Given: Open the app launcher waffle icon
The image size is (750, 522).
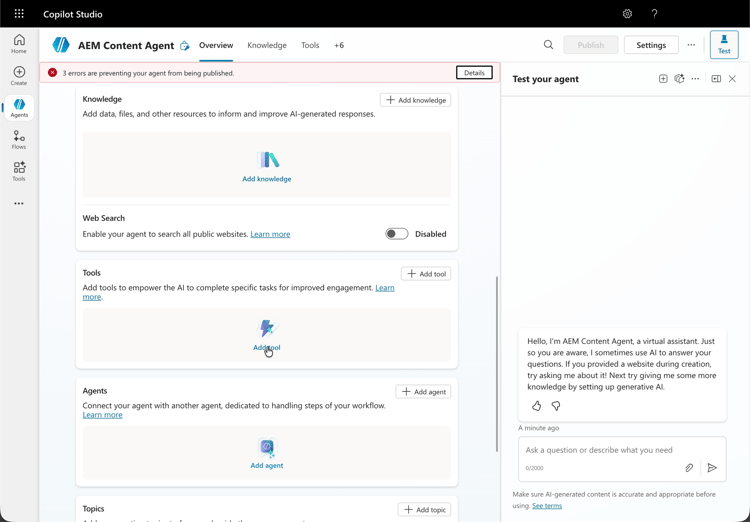Looking at the screenshot, I should 19,14.
